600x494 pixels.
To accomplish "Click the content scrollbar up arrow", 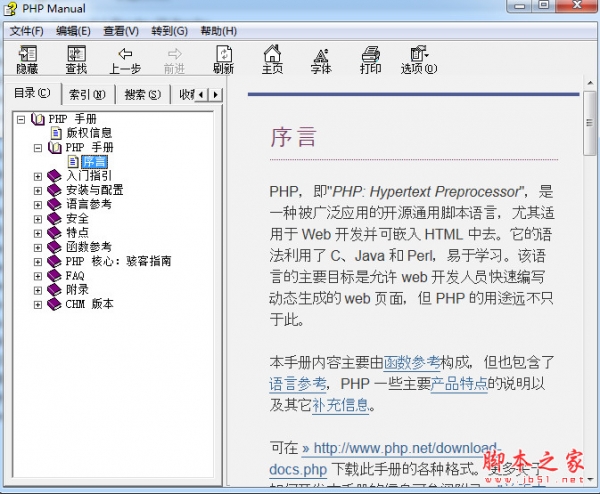I will (x=589, y=83).
